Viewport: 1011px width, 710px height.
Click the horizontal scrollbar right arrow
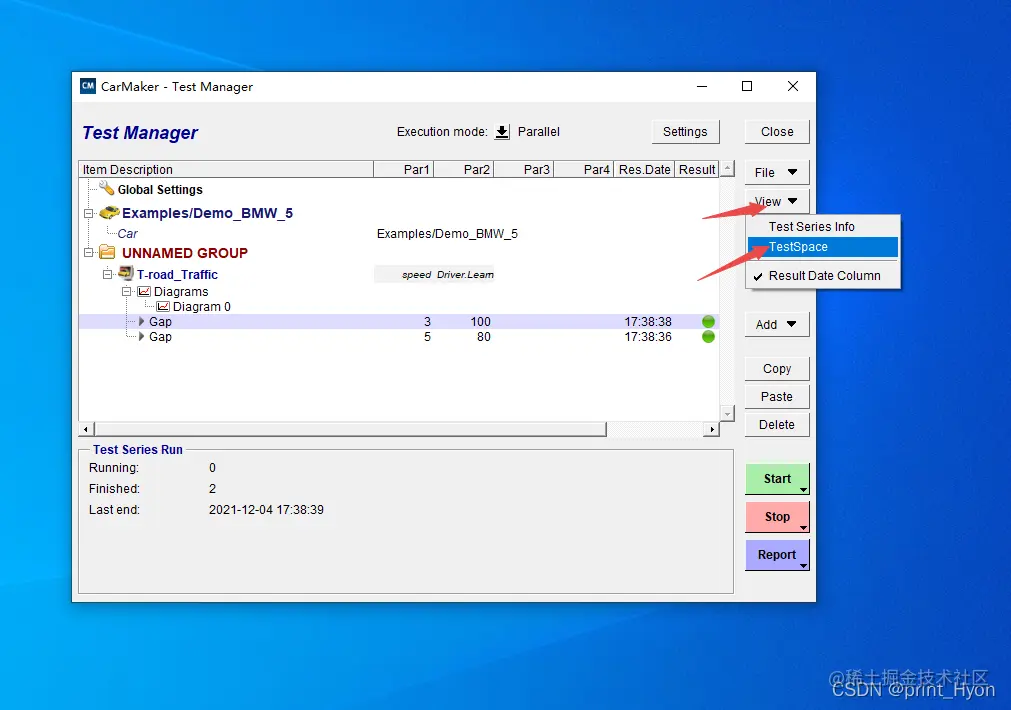[x=712, y=429]
